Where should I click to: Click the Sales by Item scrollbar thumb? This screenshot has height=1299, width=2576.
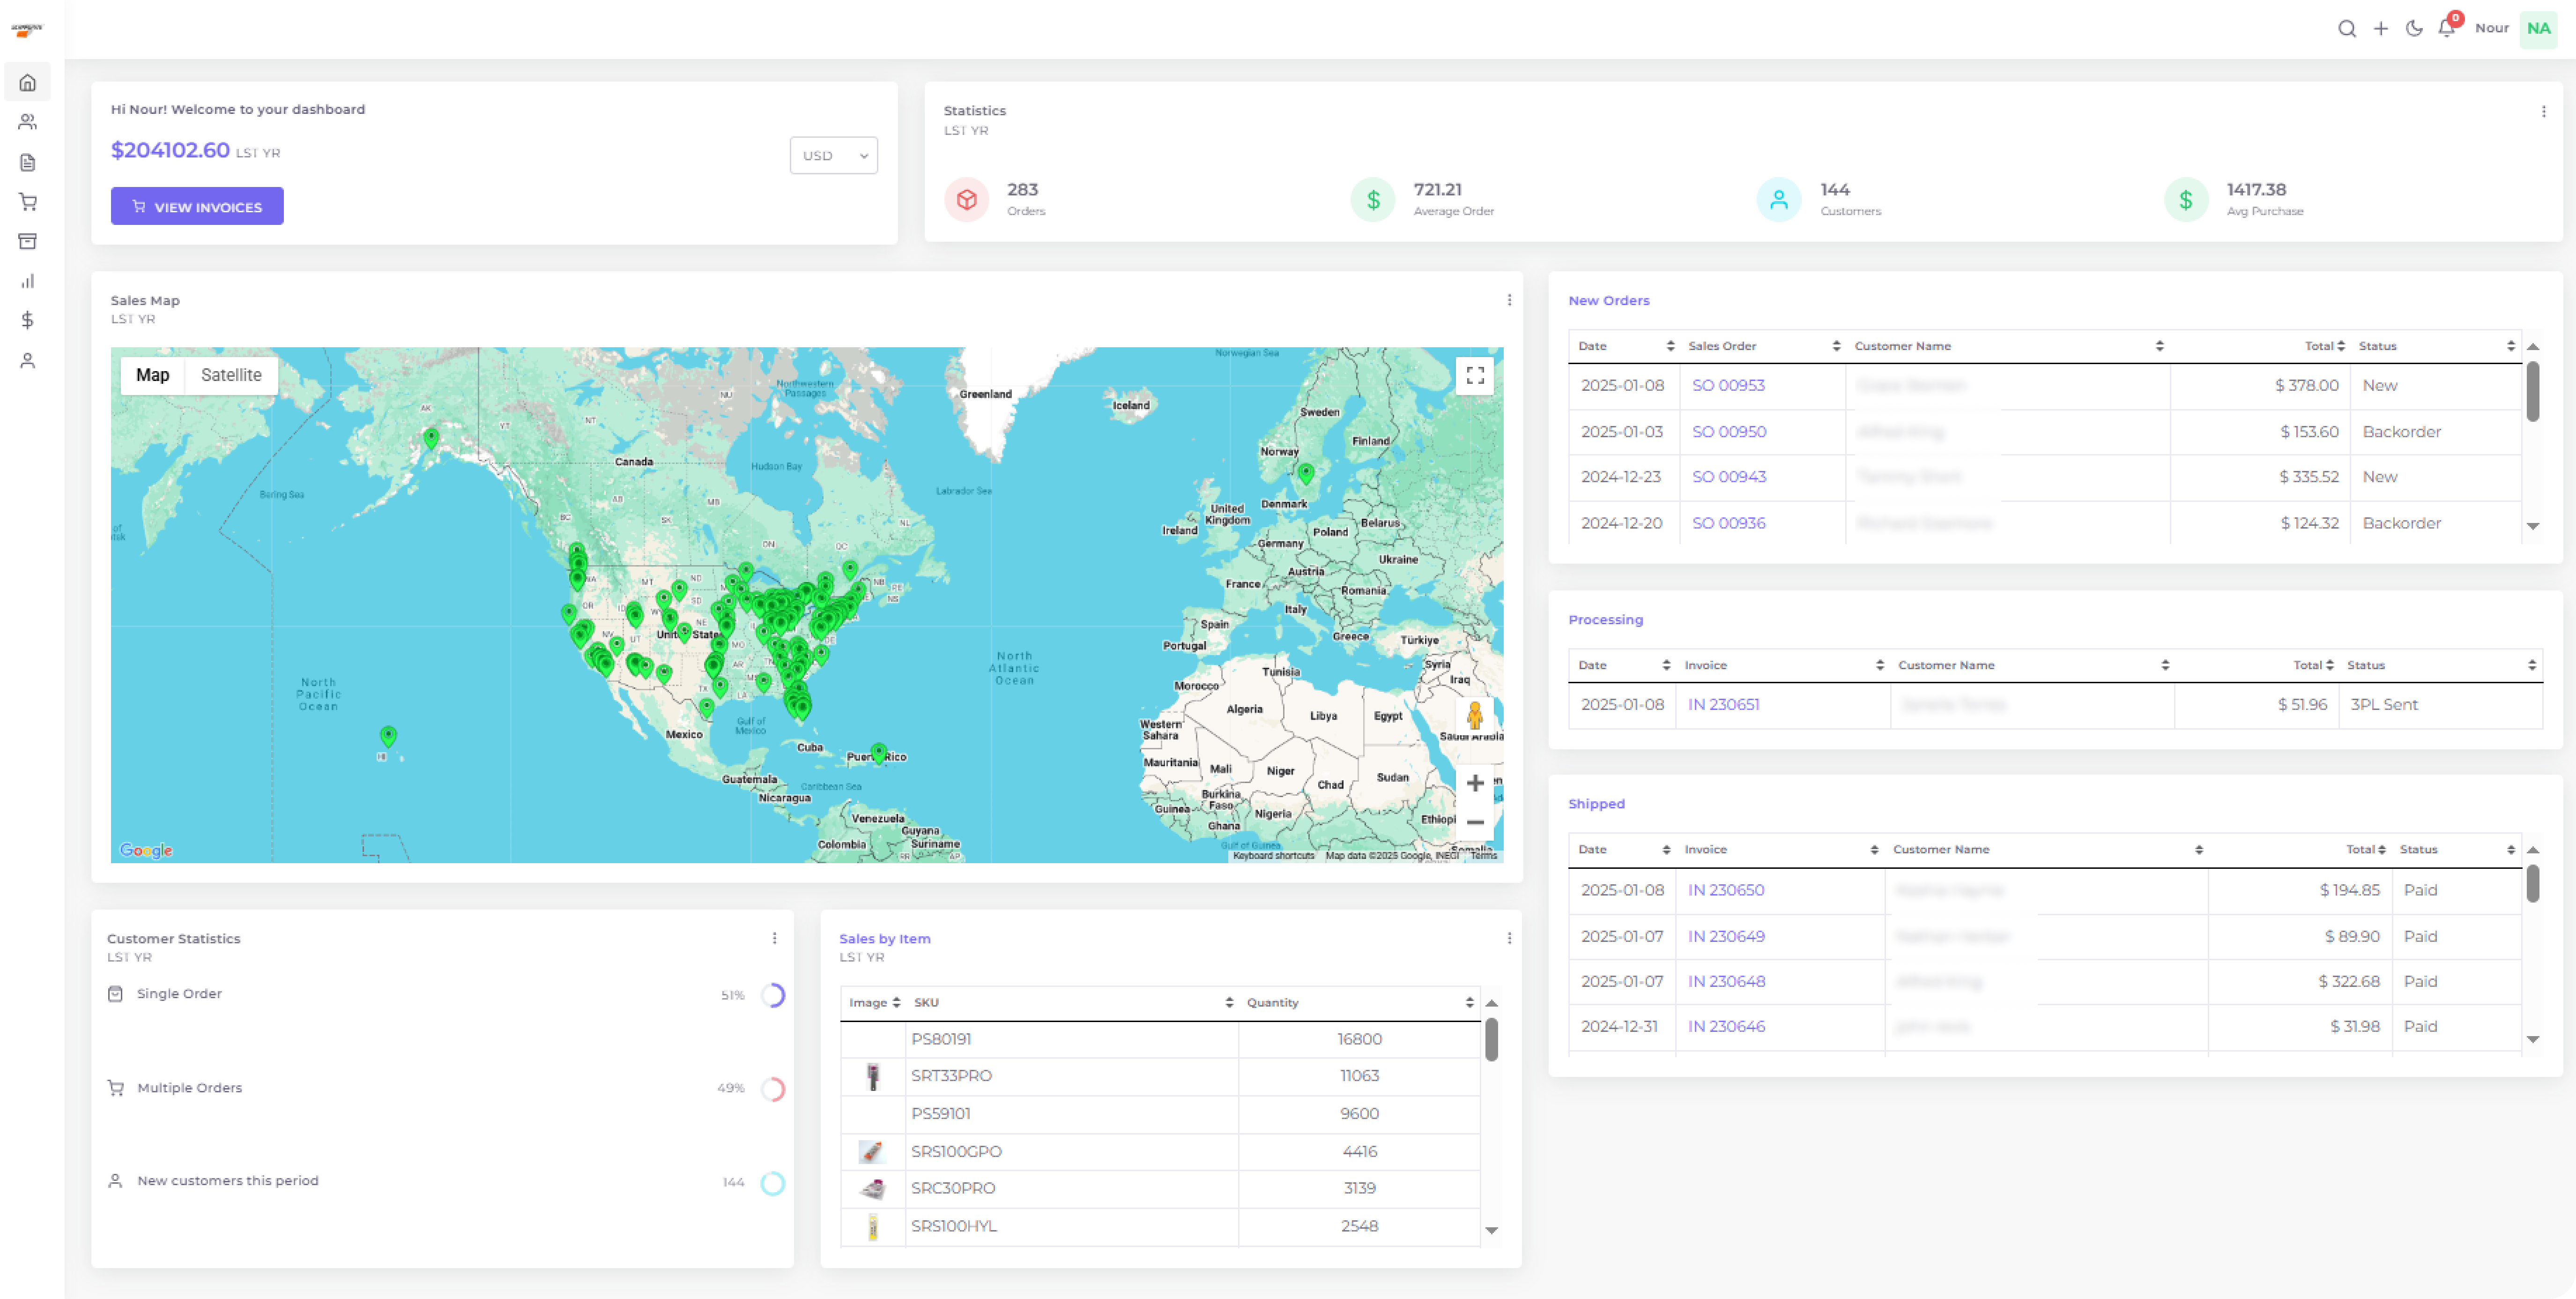click(1491, 1039)
